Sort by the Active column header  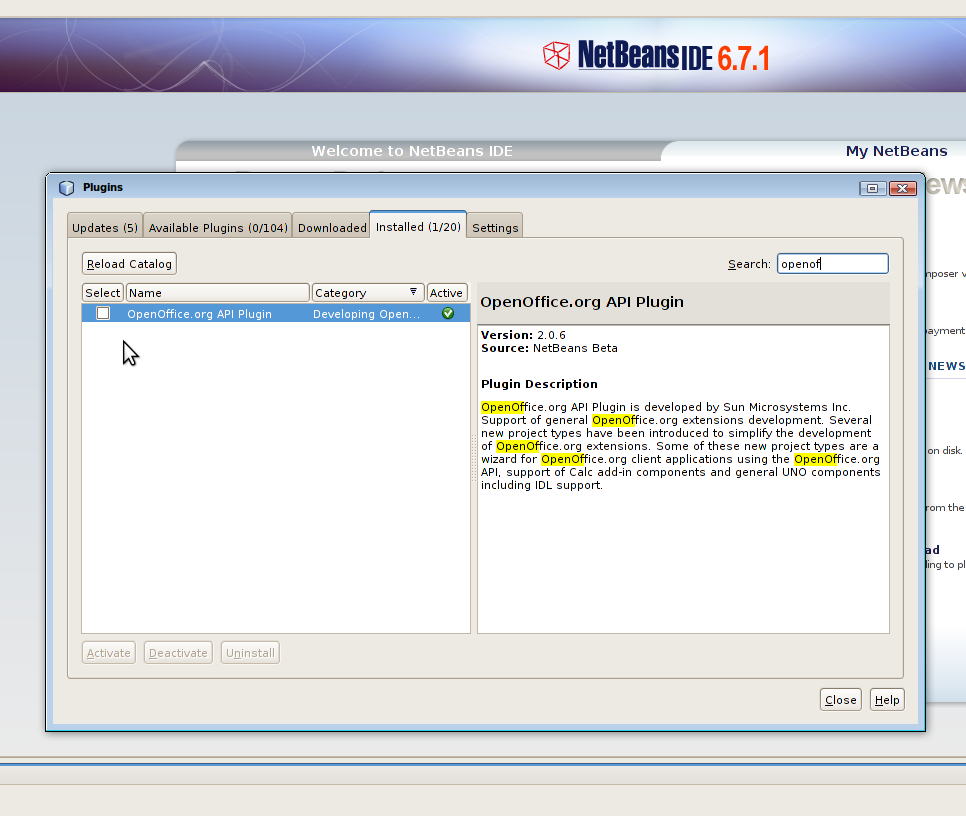tap(447, 293)
